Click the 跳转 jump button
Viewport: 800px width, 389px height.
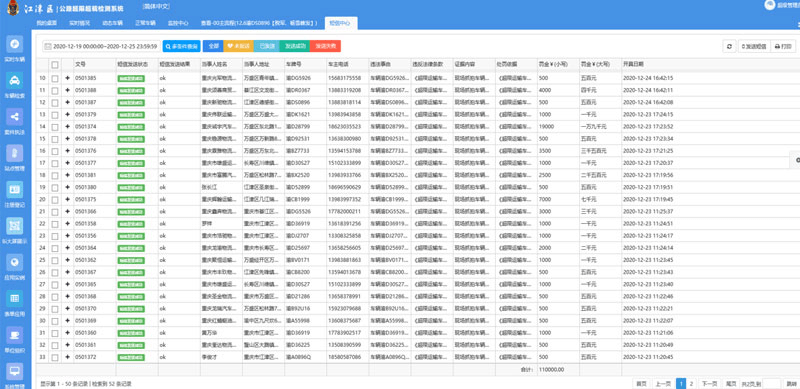click(791, 383)
